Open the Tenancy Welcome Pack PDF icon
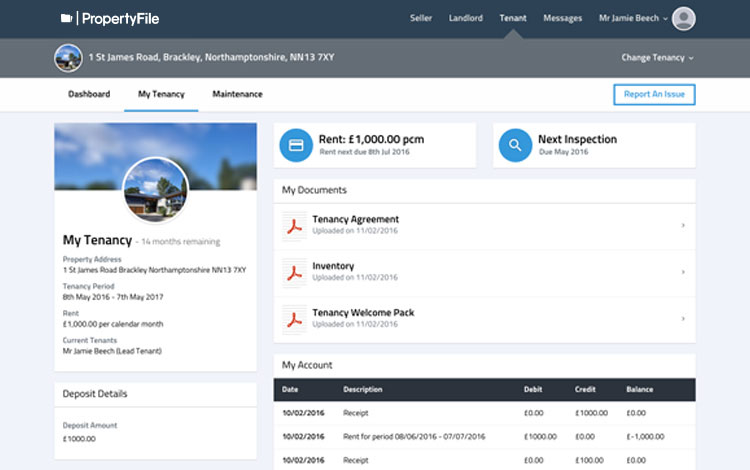750x470 pixels. 293,318
